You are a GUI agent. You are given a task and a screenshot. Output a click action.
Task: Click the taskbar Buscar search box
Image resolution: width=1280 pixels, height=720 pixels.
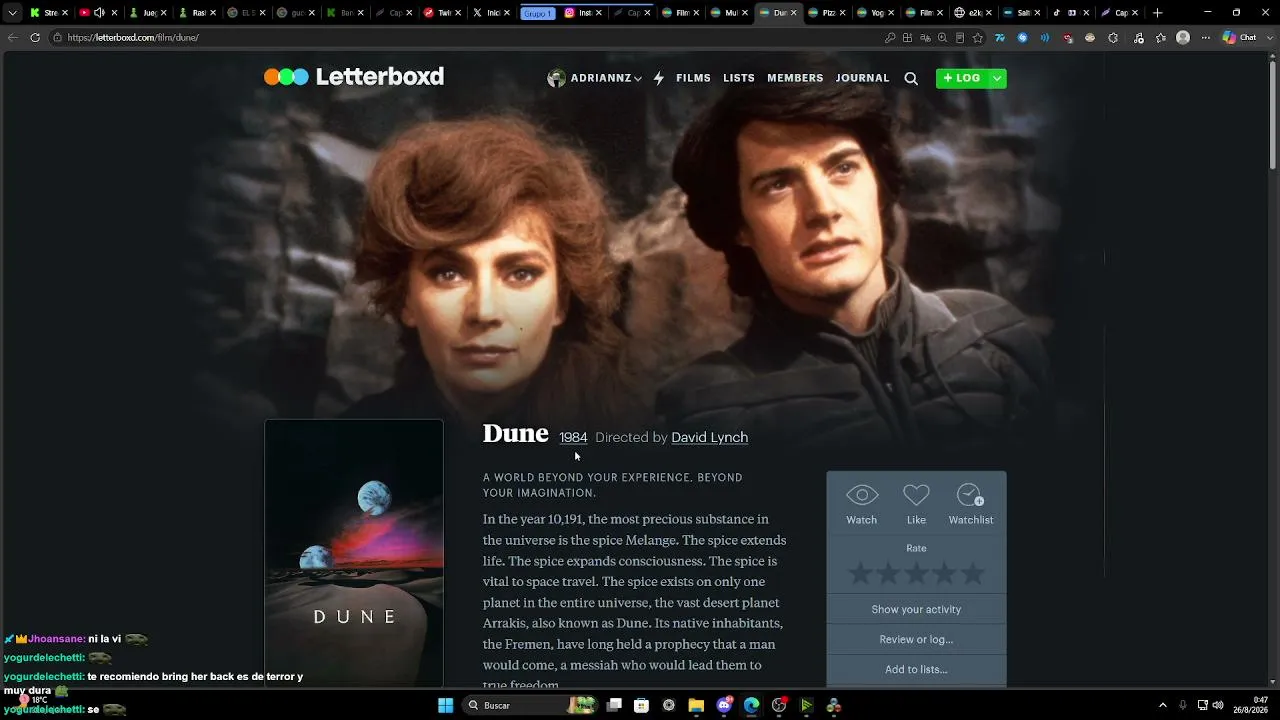[x=530, y=705]
